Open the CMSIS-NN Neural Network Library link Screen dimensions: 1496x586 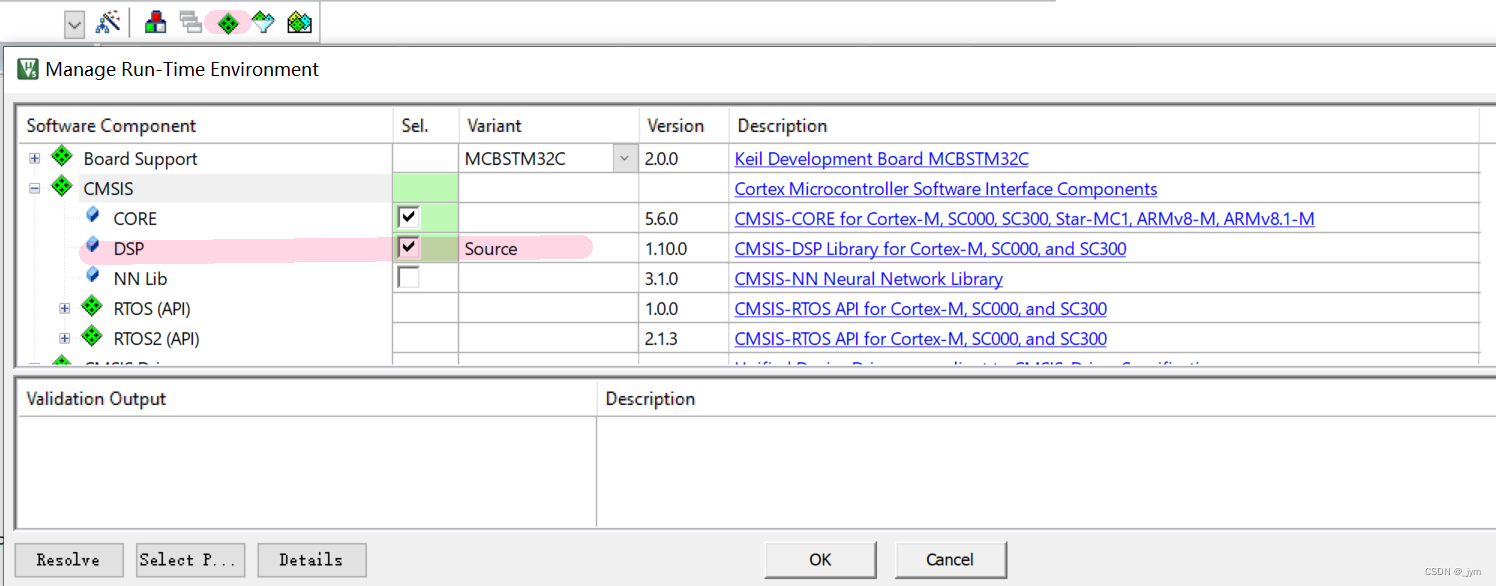pyautogui.click(x=868, y=279)
